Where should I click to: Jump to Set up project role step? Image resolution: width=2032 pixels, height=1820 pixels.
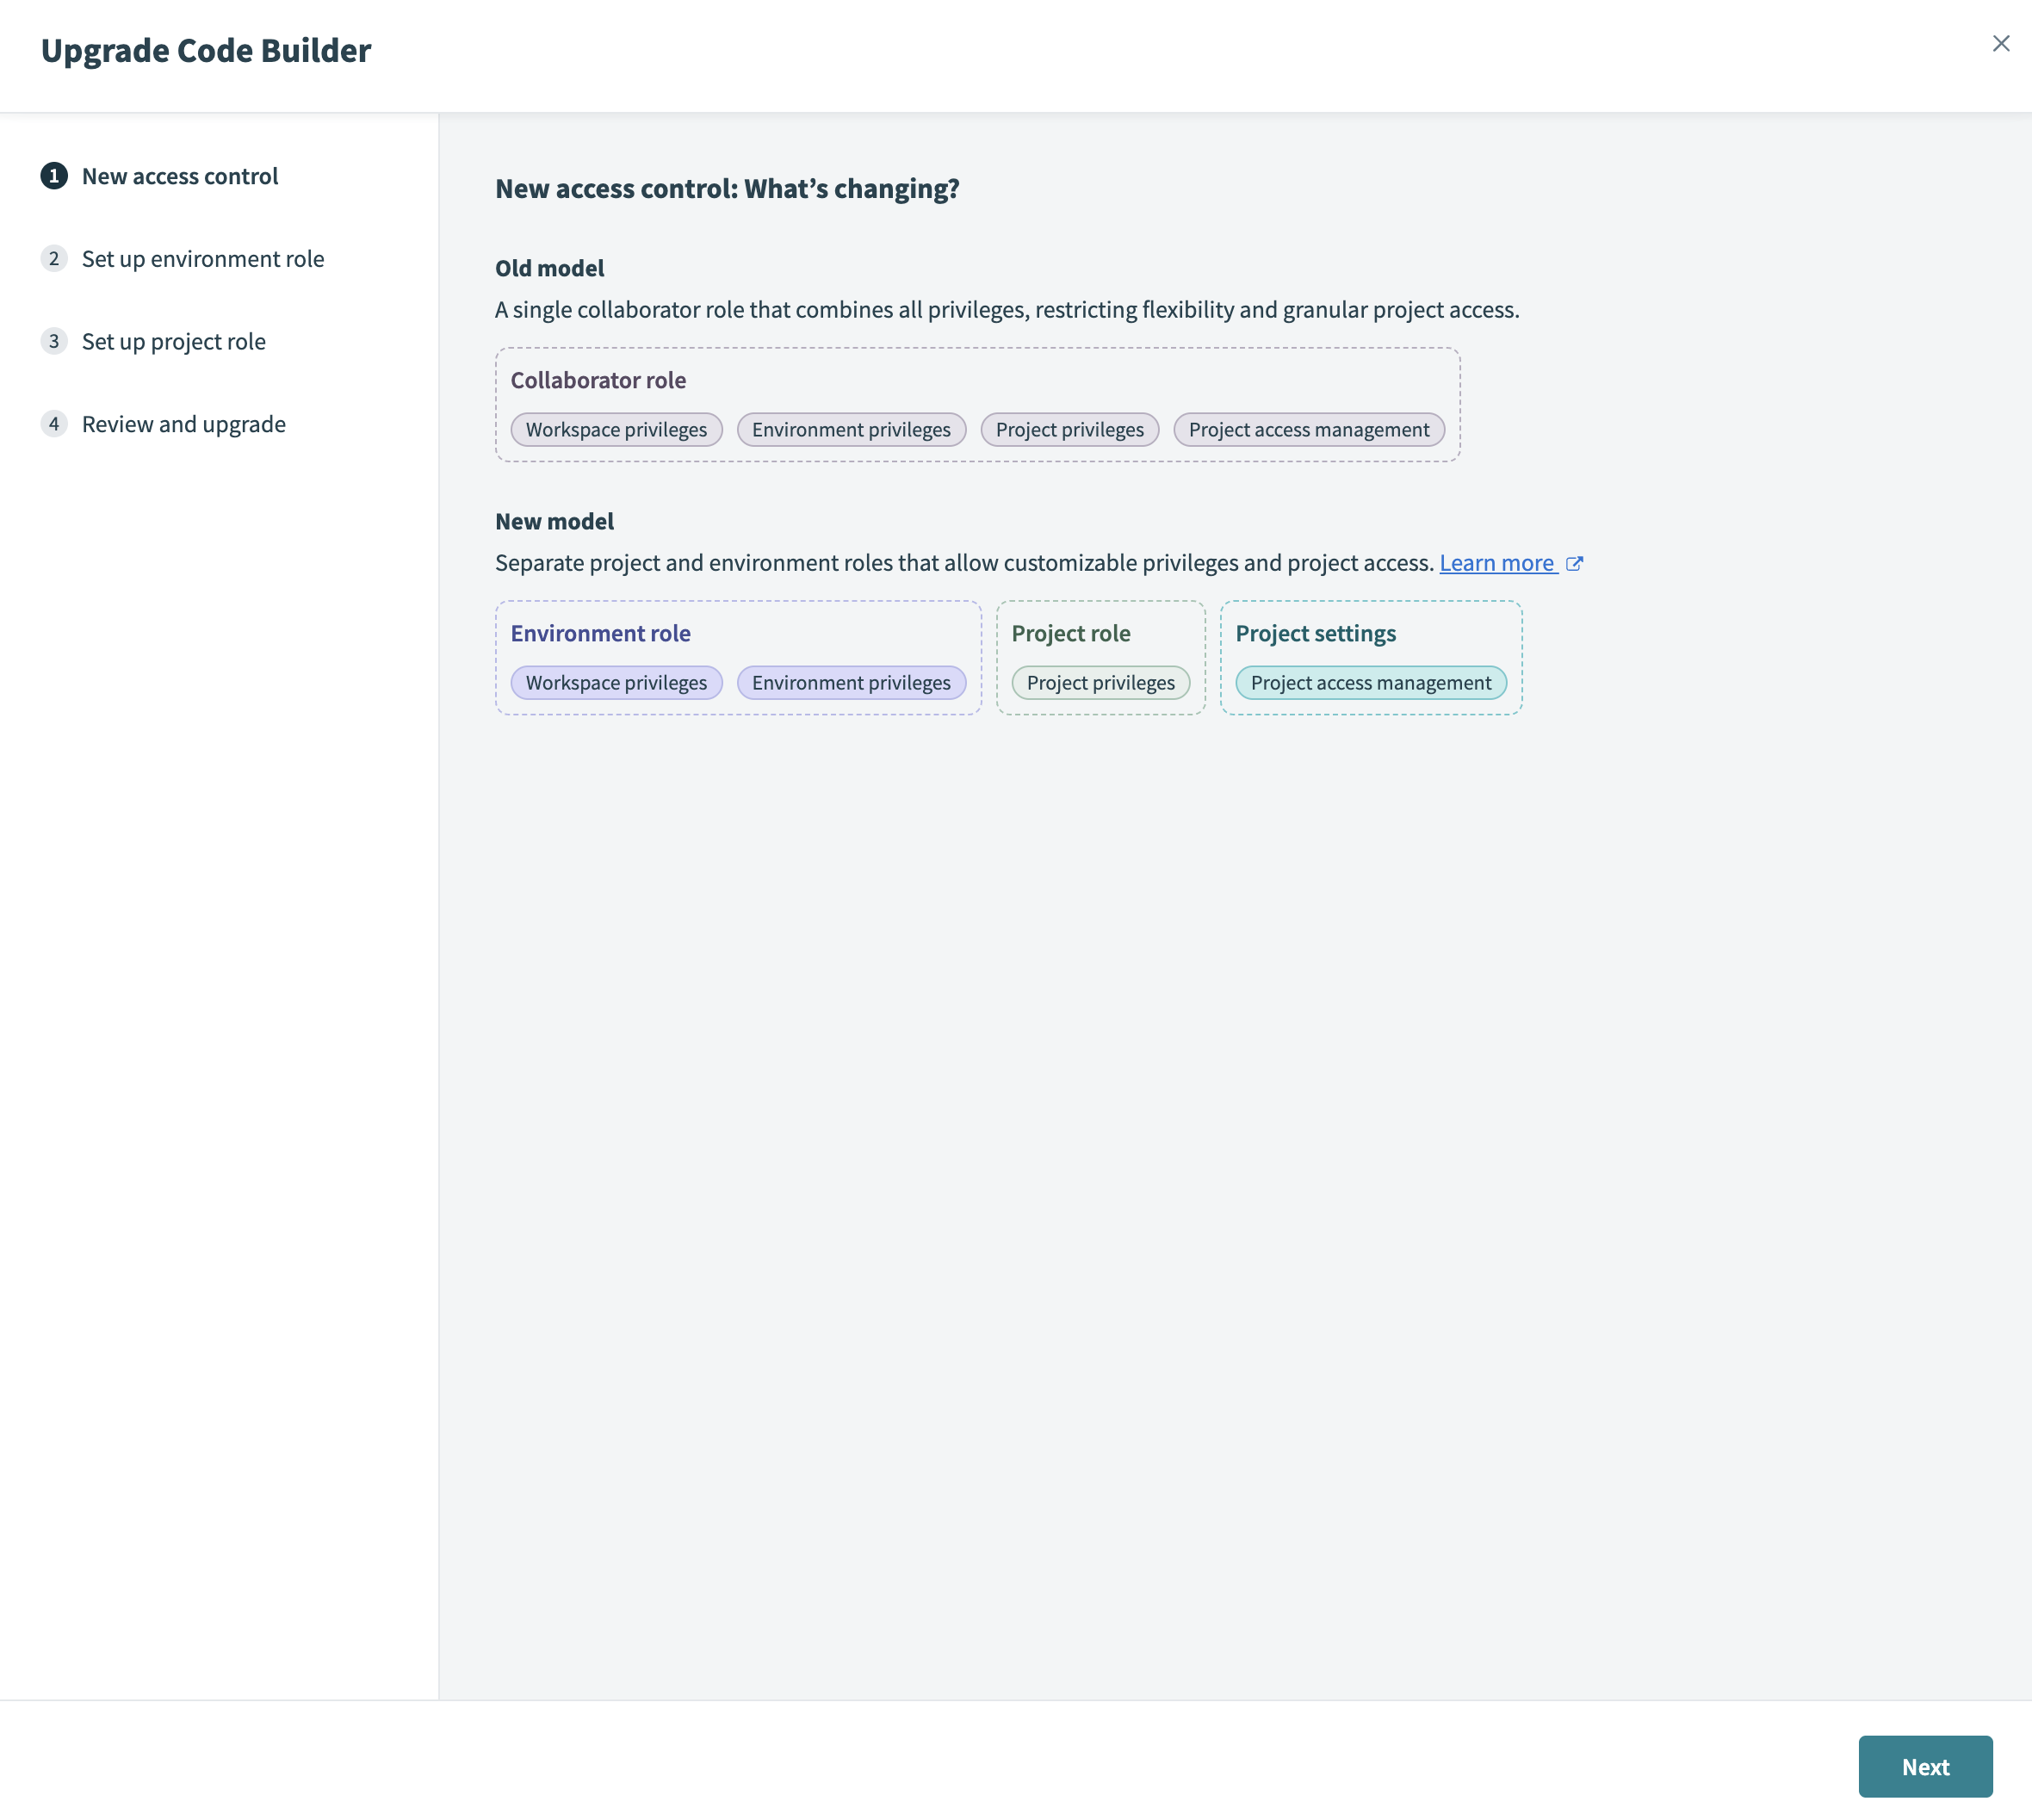174,341
